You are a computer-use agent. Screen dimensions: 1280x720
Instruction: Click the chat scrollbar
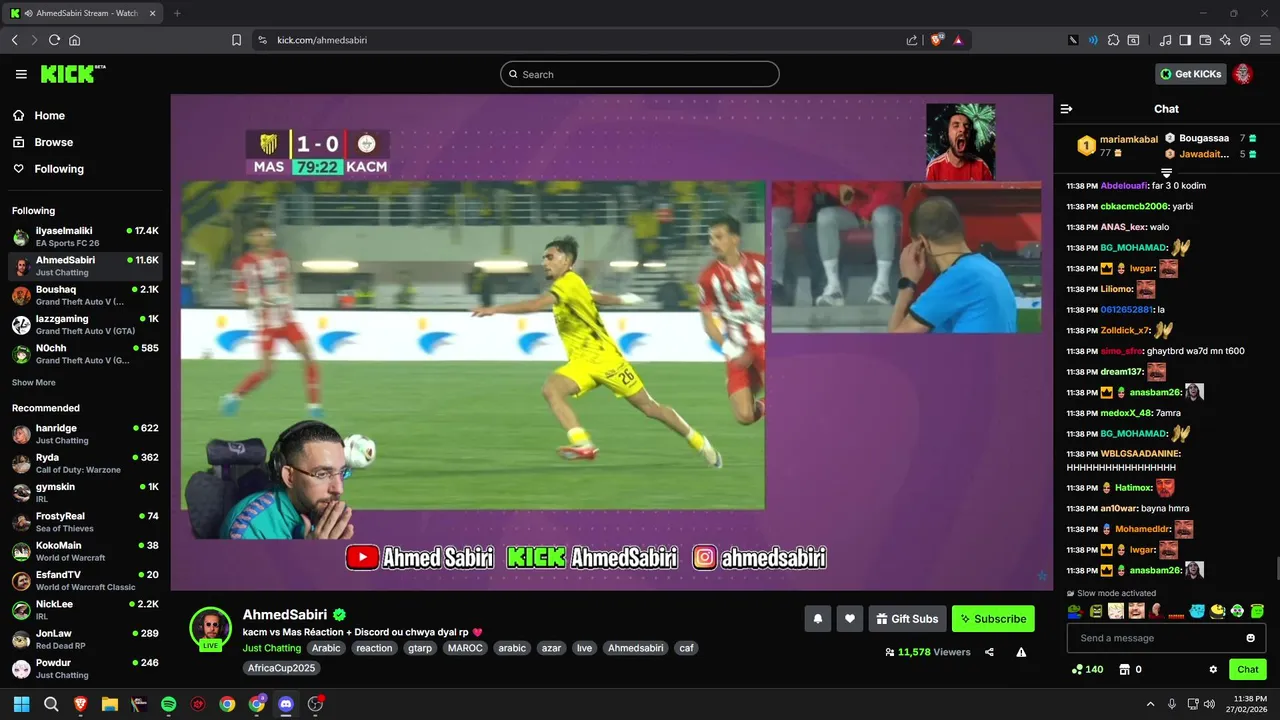tap(1276, 568)
